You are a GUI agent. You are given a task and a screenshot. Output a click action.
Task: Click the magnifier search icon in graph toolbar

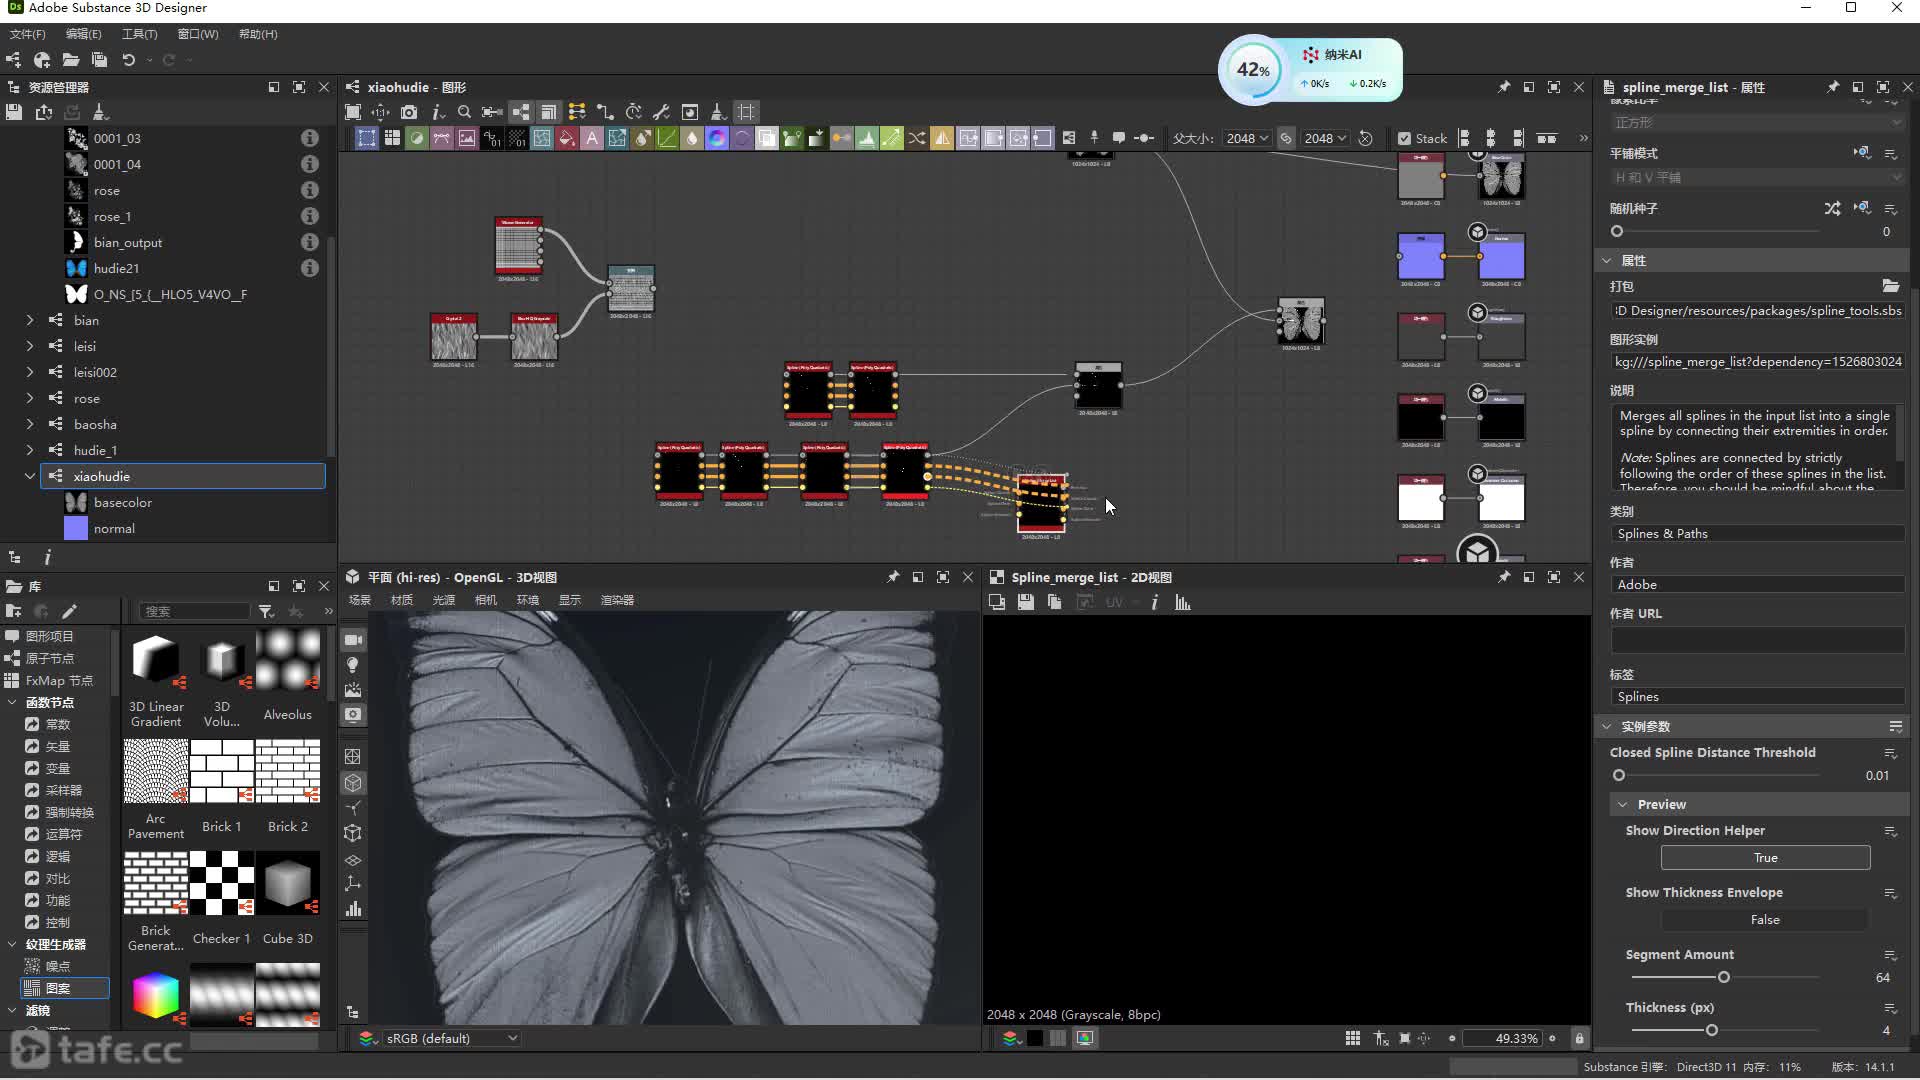tap(464, 112)
